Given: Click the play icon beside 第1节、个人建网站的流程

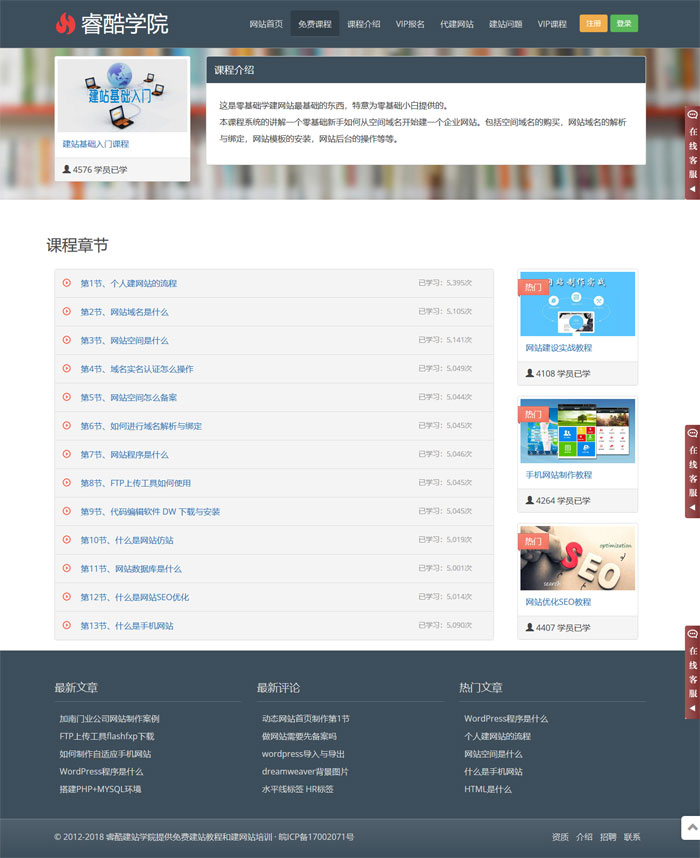Looking at the screenshot, I should 67,283.
